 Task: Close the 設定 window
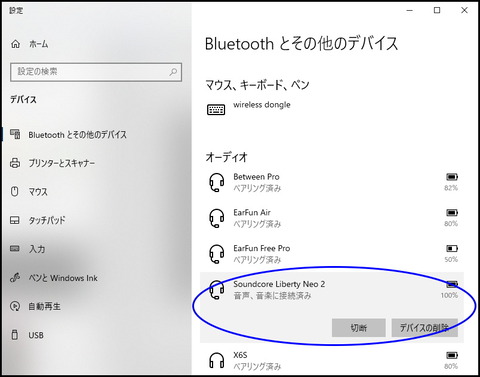point(464,11)
